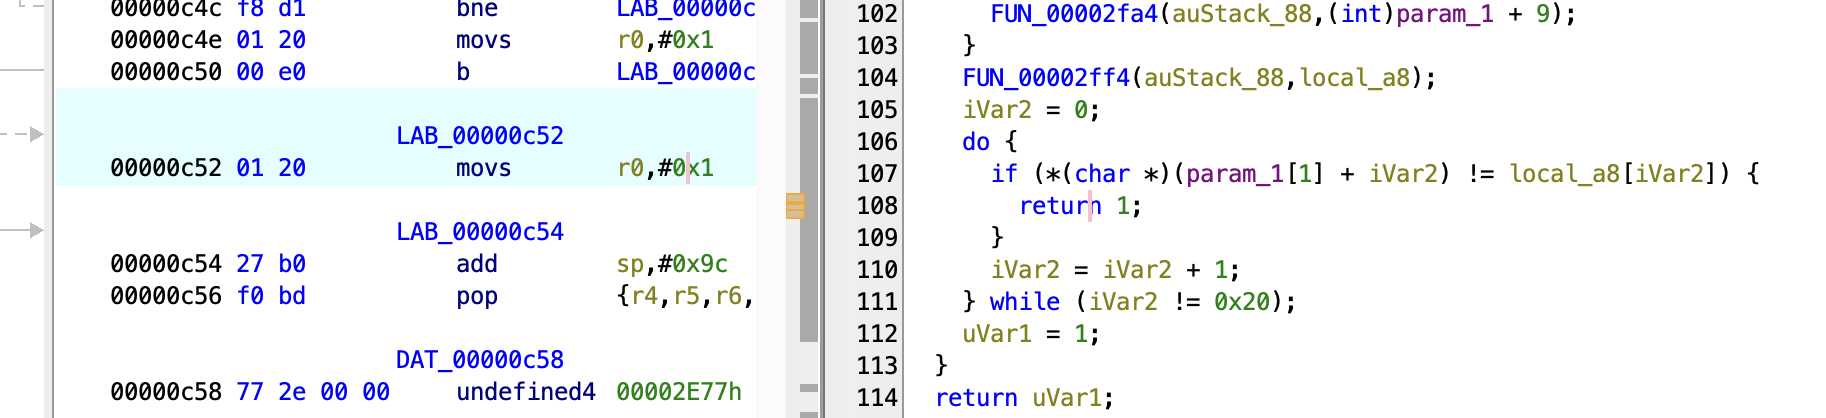Click operand r0,#0x1 at address 00000c4e
The width and height of the screenshot is (1826, 418).
[666, 40]
